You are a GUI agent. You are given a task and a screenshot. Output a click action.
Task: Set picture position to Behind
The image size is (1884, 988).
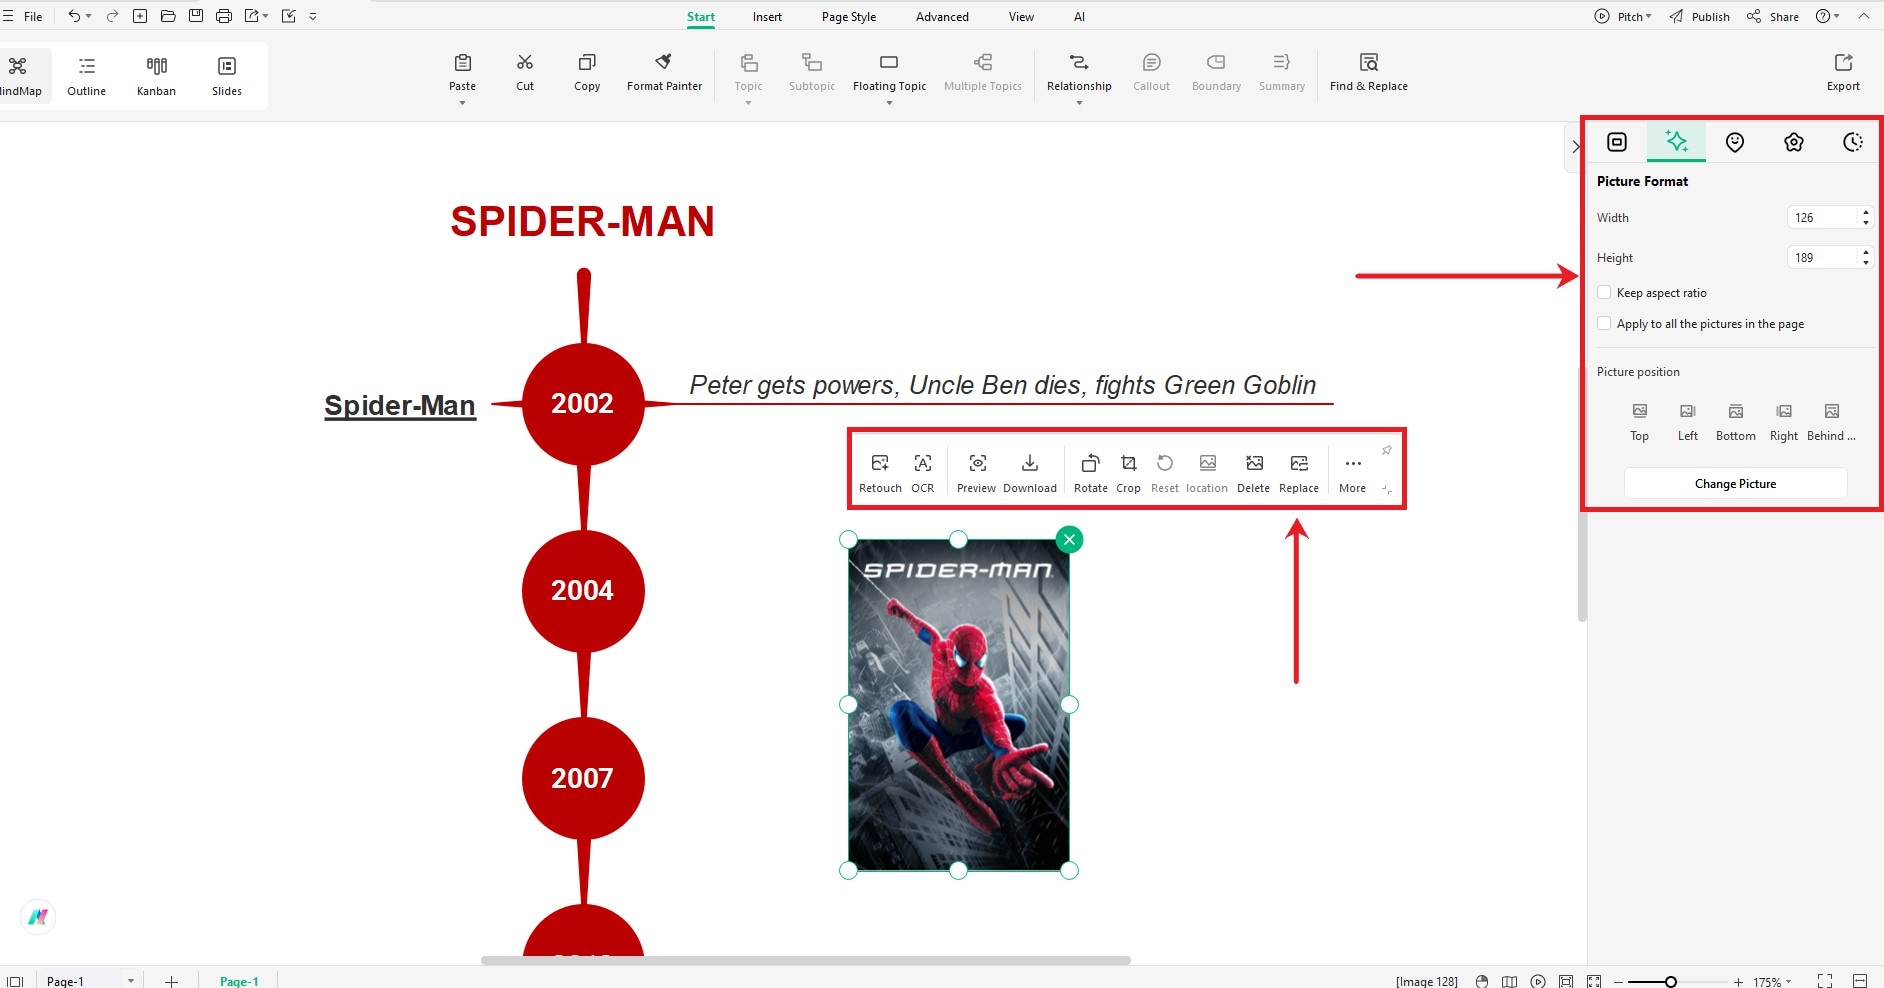click(1831, 422)
